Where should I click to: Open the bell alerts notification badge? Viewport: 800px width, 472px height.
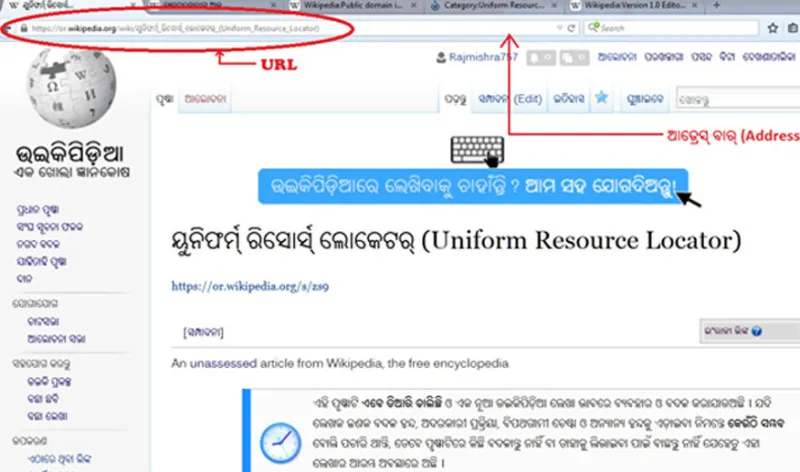coord(541,58)
